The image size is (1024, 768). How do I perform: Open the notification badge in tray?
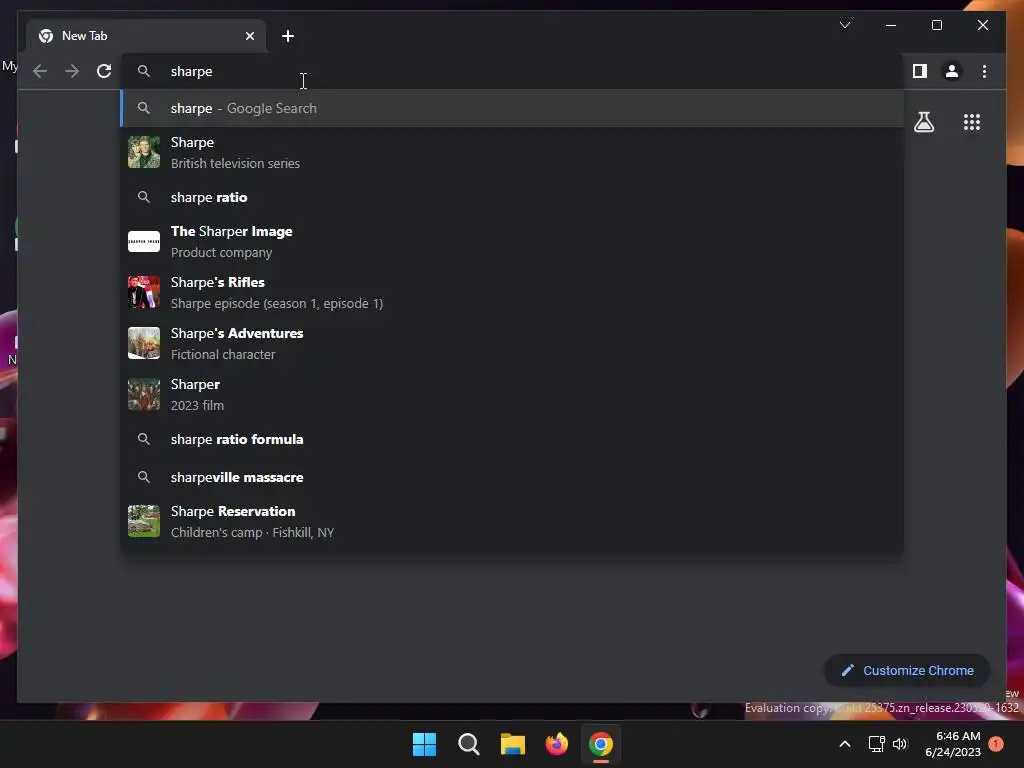(996, 744)
